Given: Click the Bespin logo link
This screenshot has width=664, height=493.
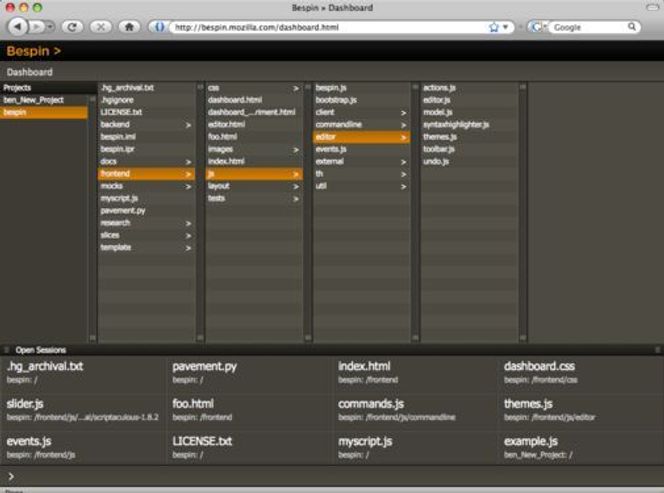Looking at the screenshot, I should point(33,51).
